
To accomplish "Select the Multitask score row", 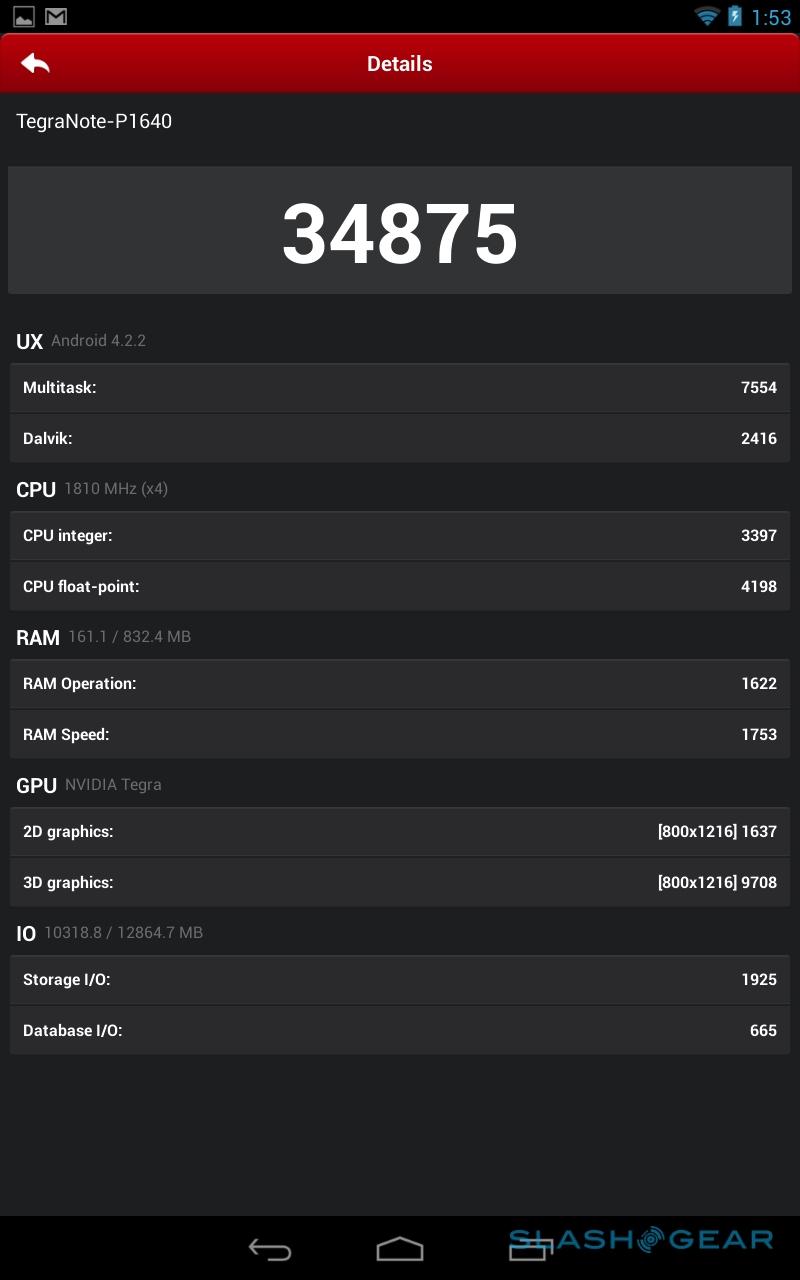I will (400, 388).
